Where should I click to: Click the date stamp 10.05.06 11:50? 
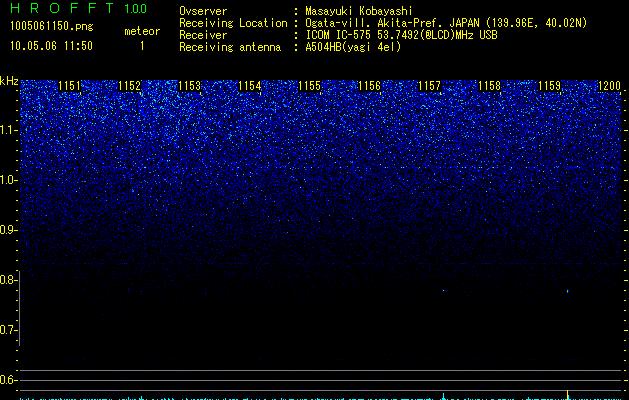51,46
